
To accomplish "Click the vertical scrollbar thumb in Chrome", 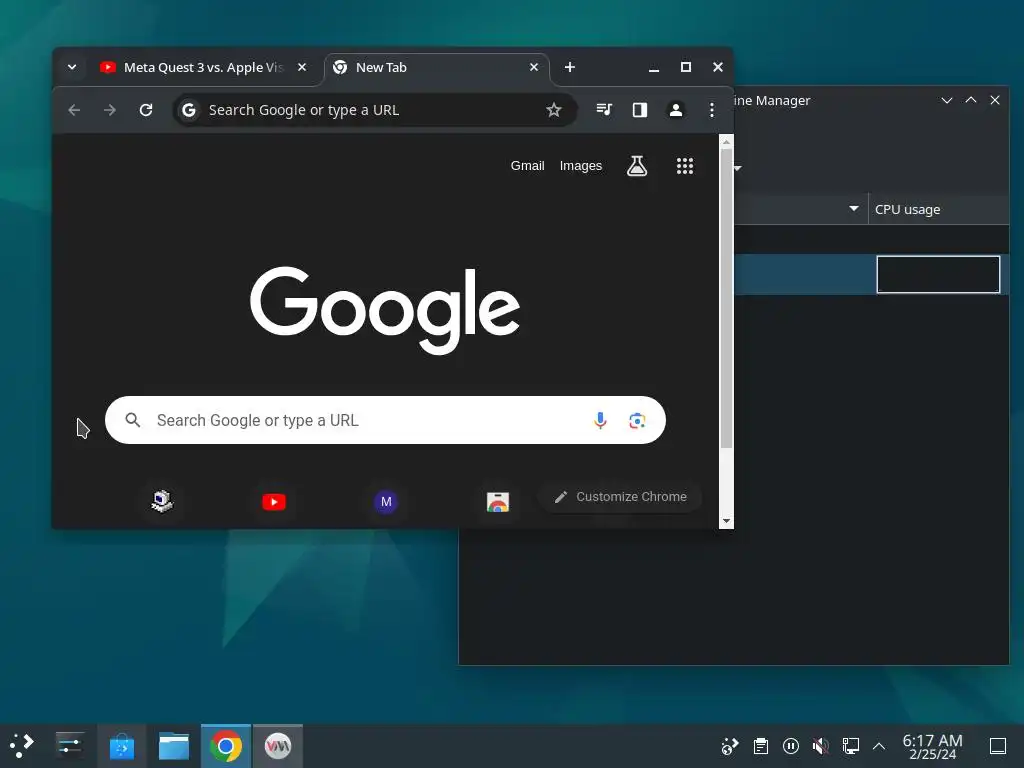I will click(x=726, y=298).
